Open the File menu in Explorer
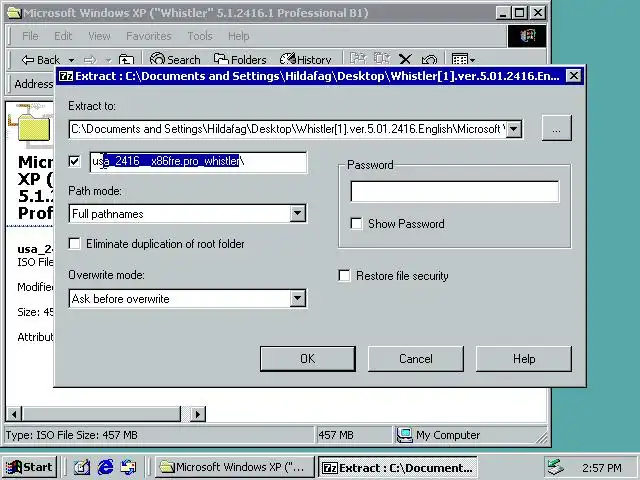This screenshot has width=640, height=480. [30, 36]
